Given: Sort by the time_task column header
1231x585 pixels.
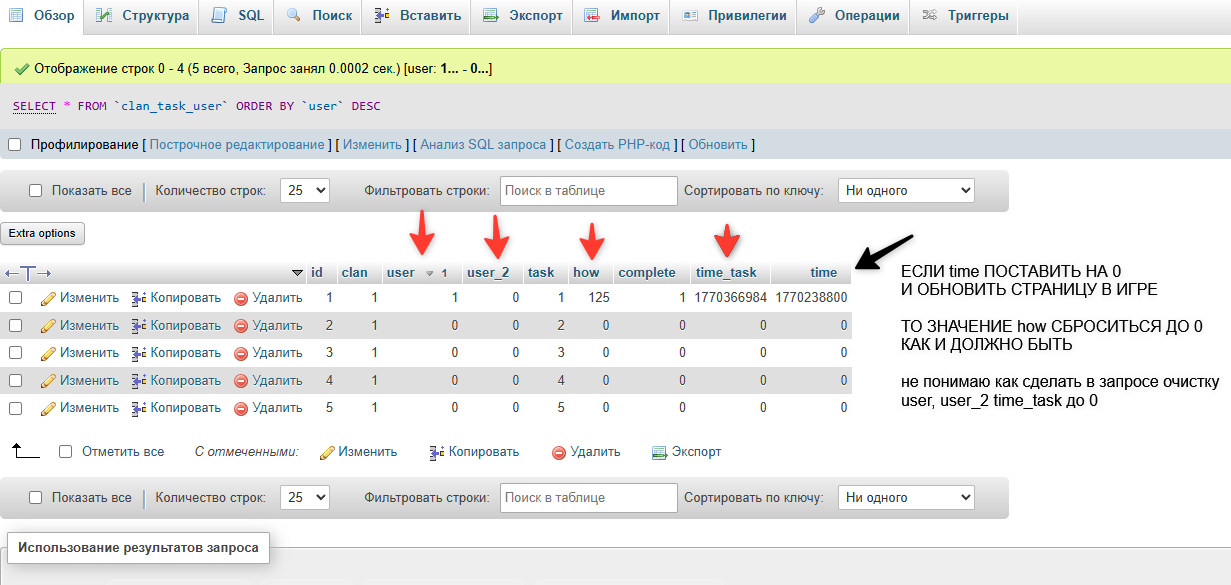Looking at the screenshot, I should click(x=726, y=273).
